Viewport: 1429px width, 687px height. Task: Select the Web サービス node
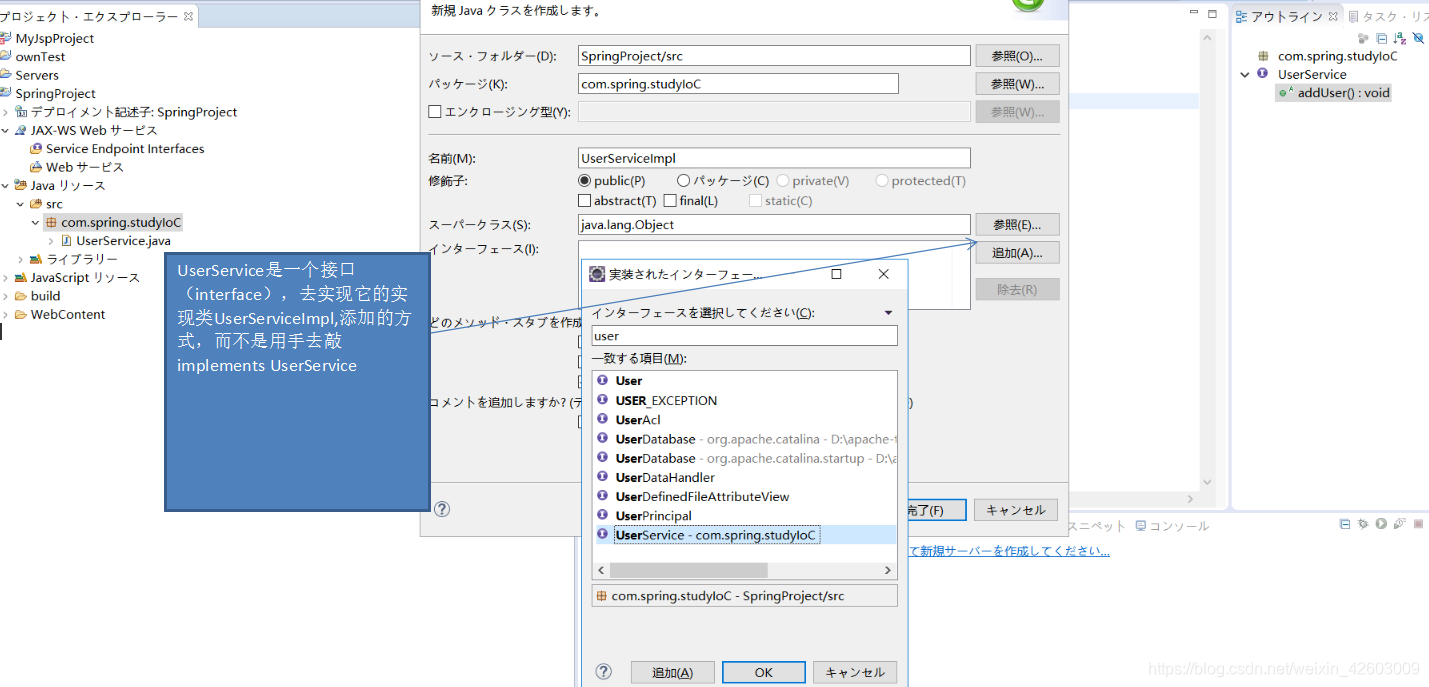77,167
